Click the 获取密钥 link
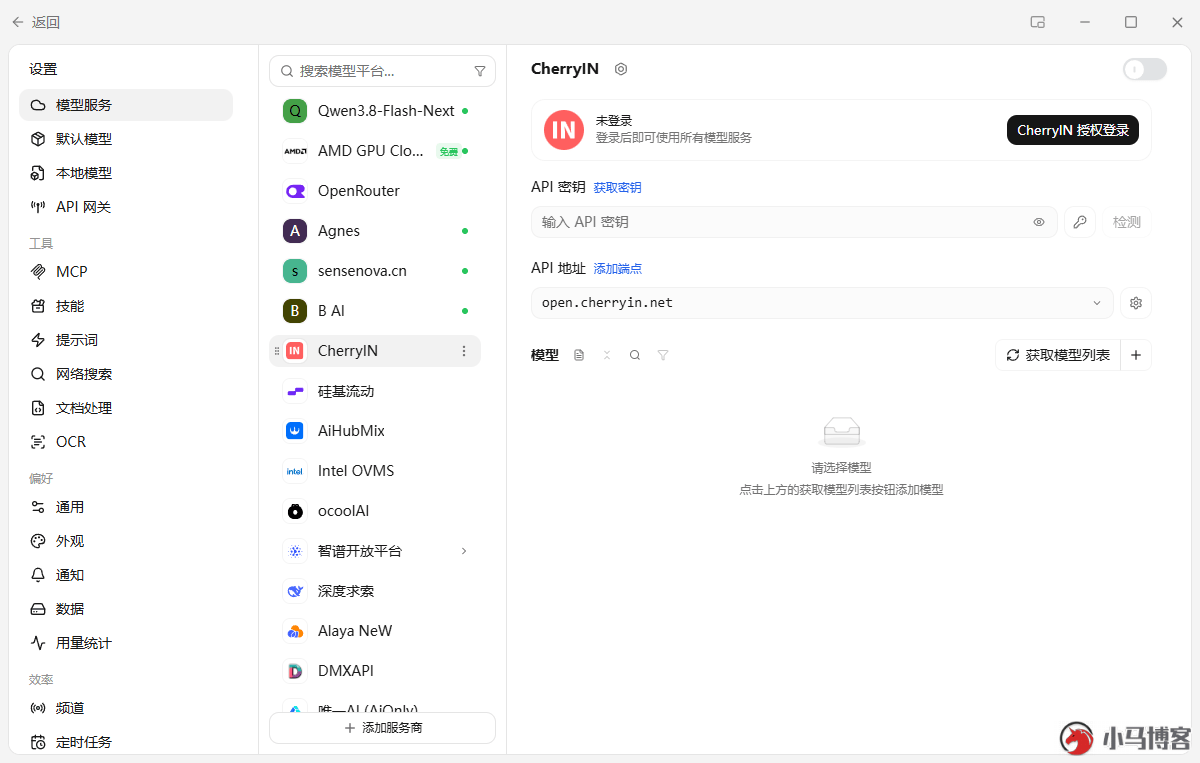This screenshot has width=1200, height=763. click(x=617, y=187)
